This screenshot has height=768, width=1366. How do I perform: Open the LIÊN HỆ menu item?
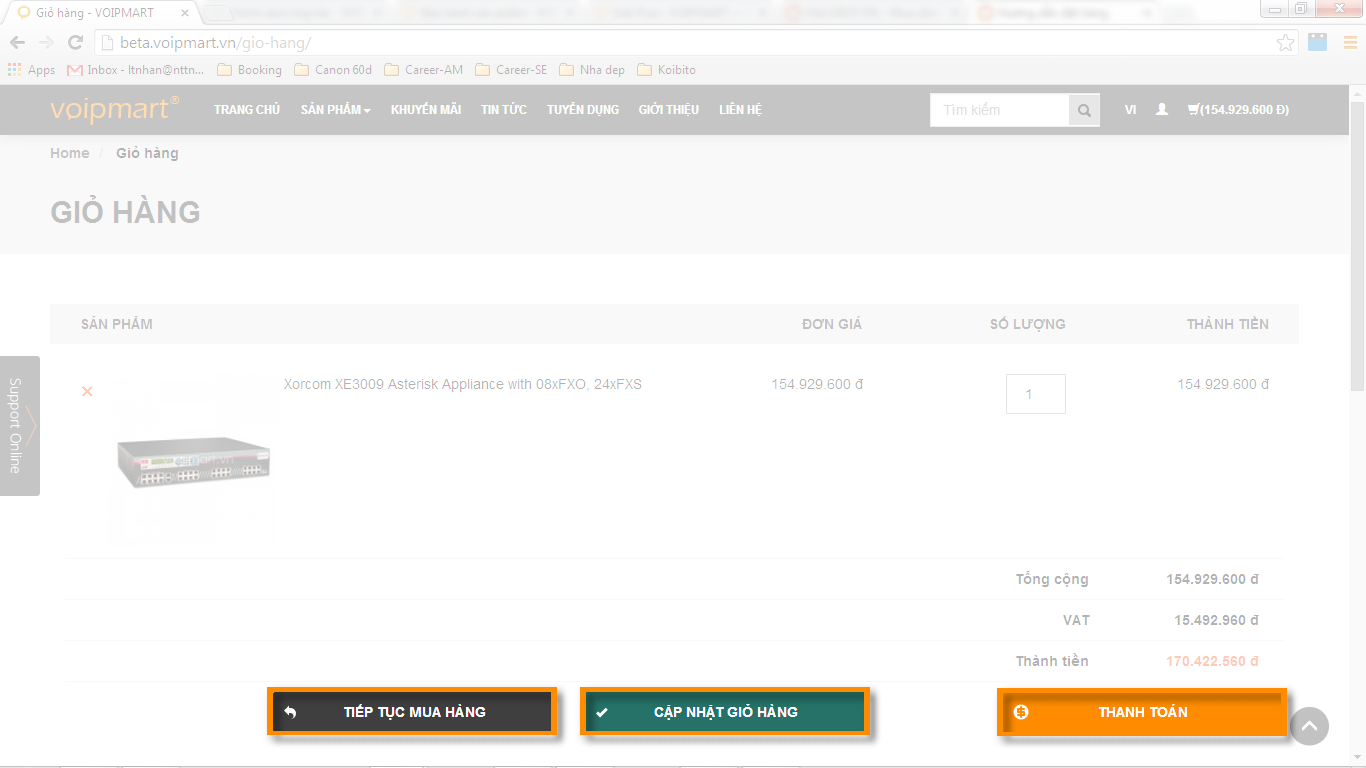(x=740, y=110)
